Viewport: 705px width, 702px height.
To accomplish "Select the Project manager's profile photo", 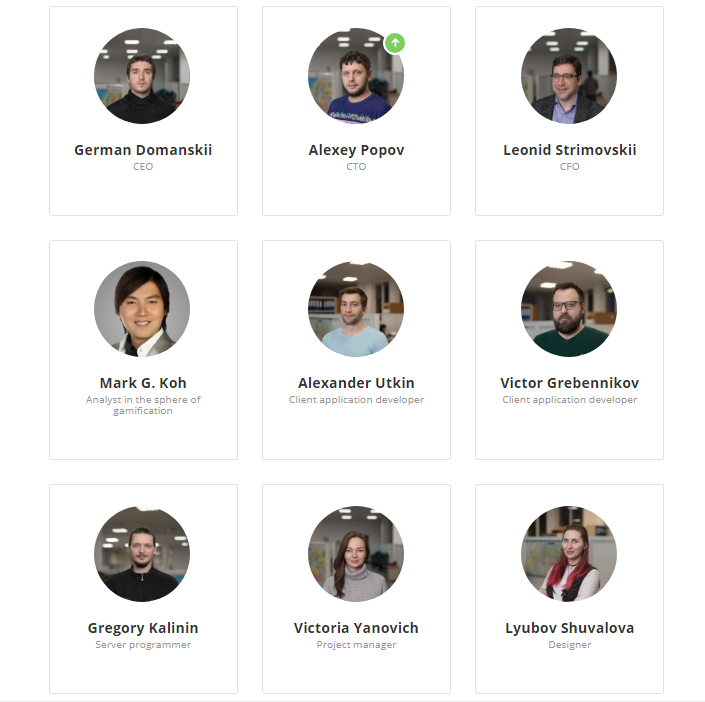I will [x=356, y=554].
